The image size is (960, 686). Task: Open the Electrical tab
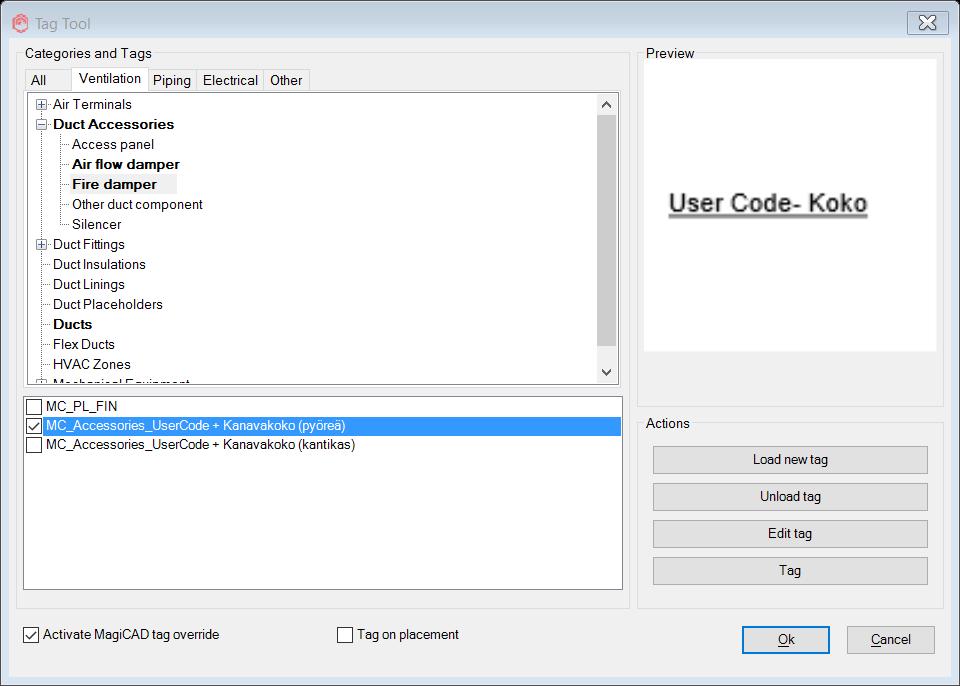[230, 80]
